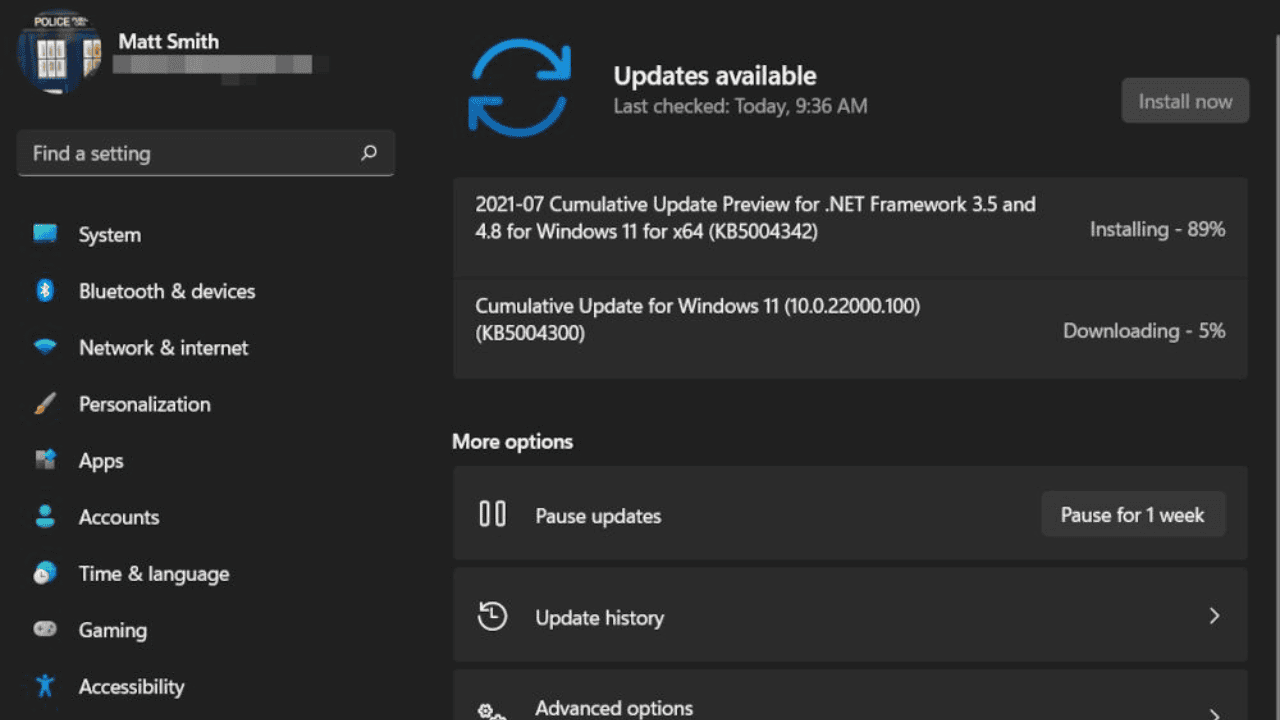1280x720 pixels.
Task: Click the Matt Smith account name
Action: point(168,41)
